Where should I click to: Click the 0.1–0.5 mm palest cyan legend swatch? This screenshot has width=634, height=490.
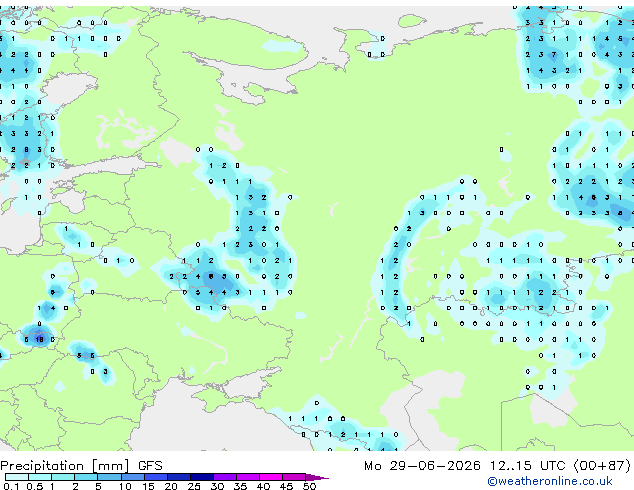(x=17, y=477)
